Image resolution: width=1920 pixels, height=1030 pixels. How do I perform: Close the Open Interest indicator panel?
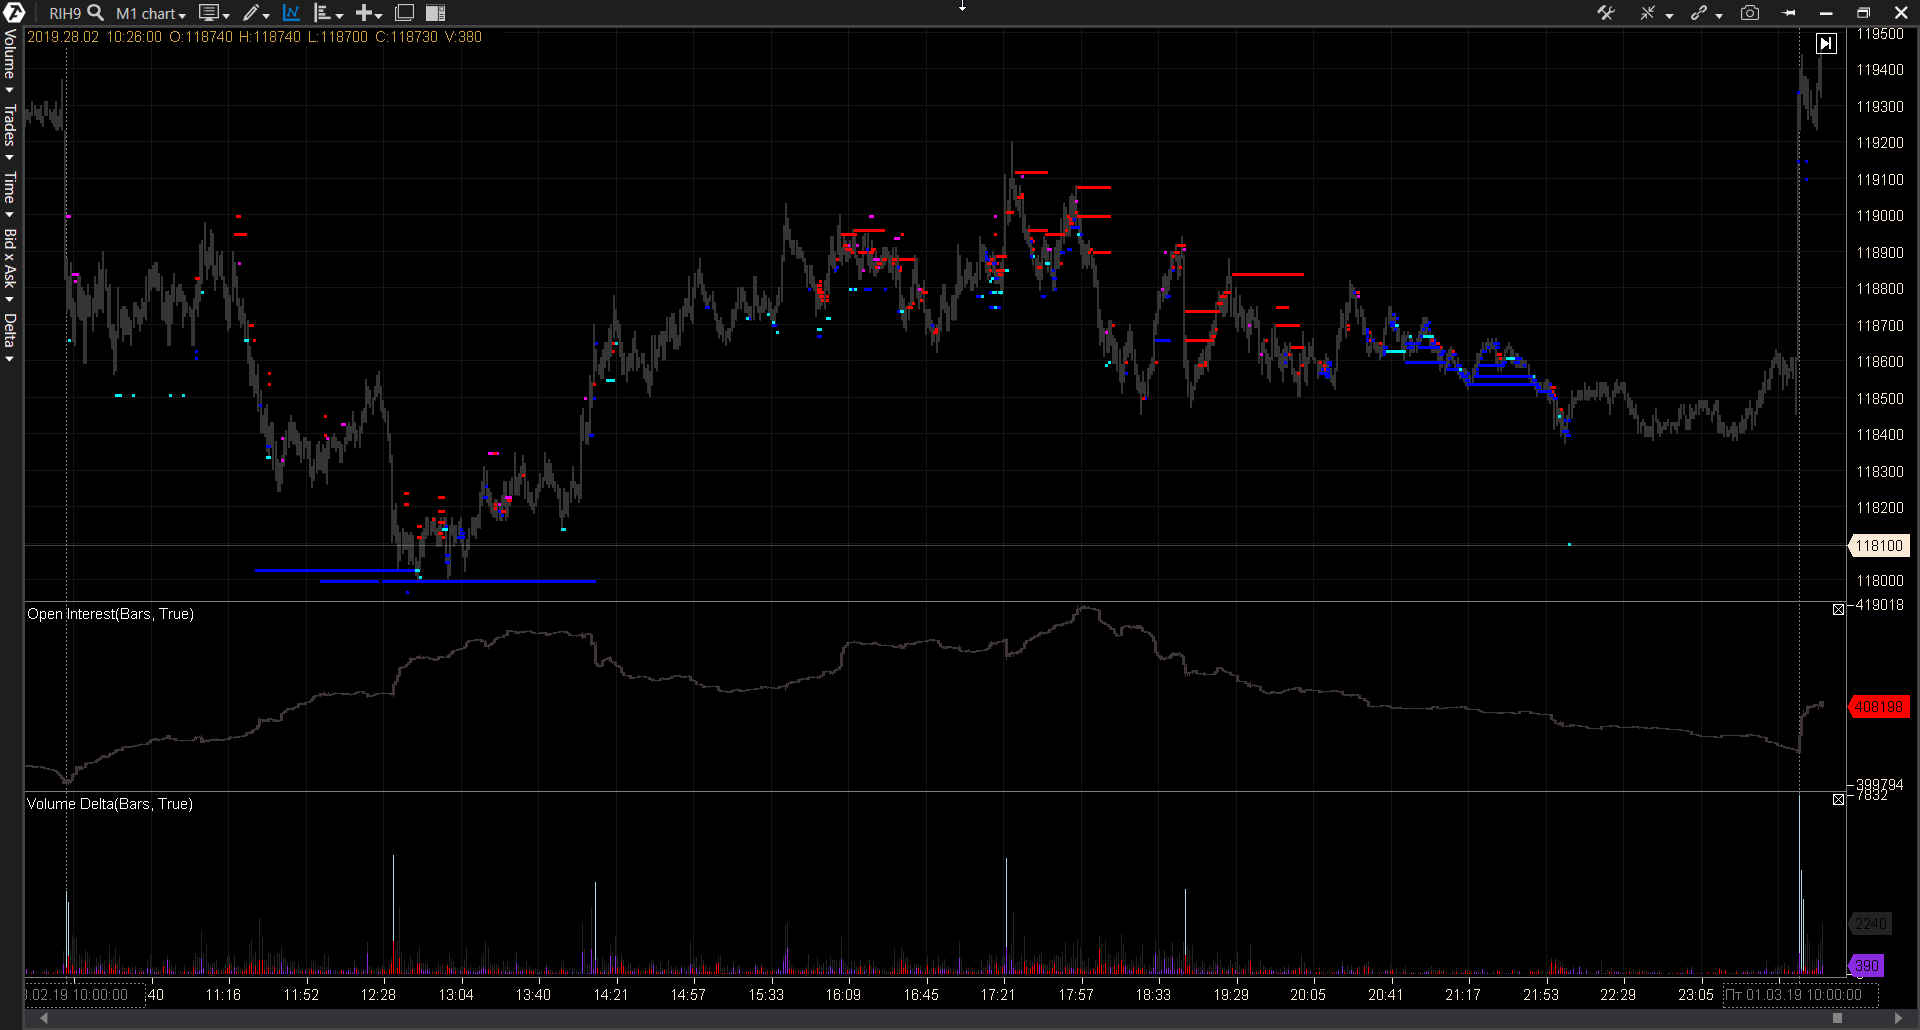click(x=1838, y=610)
